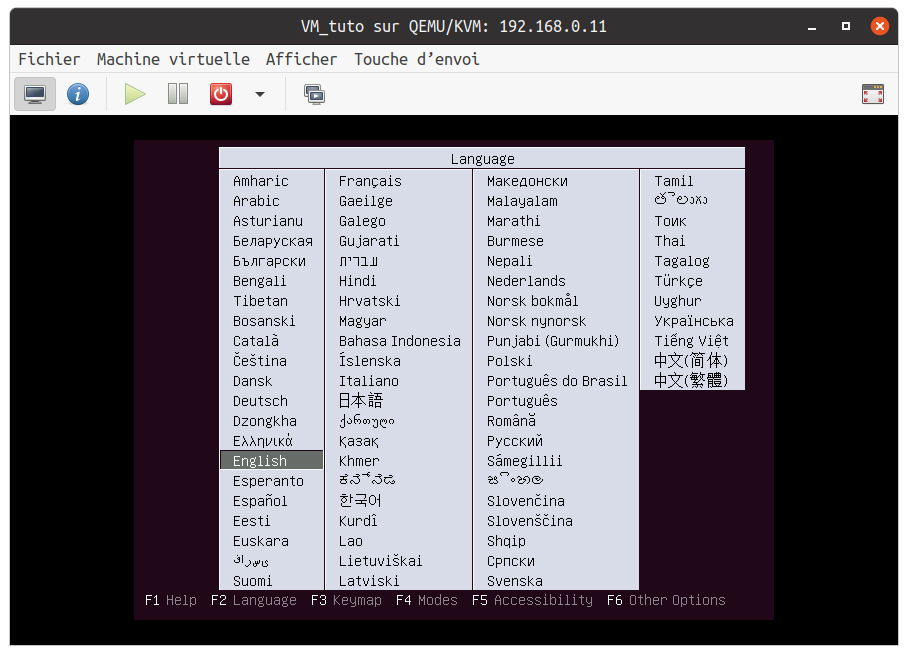Image resolution: width=908 pixels, height=655 pixels.
Task: Open the Afficher menu
Action: click(x=301, y=59)
